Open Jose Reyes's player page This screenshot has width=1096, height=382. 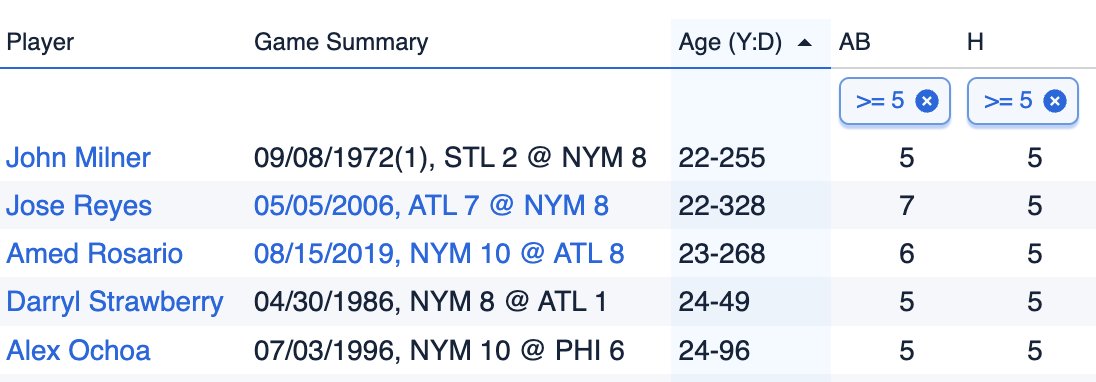[79, 205]
